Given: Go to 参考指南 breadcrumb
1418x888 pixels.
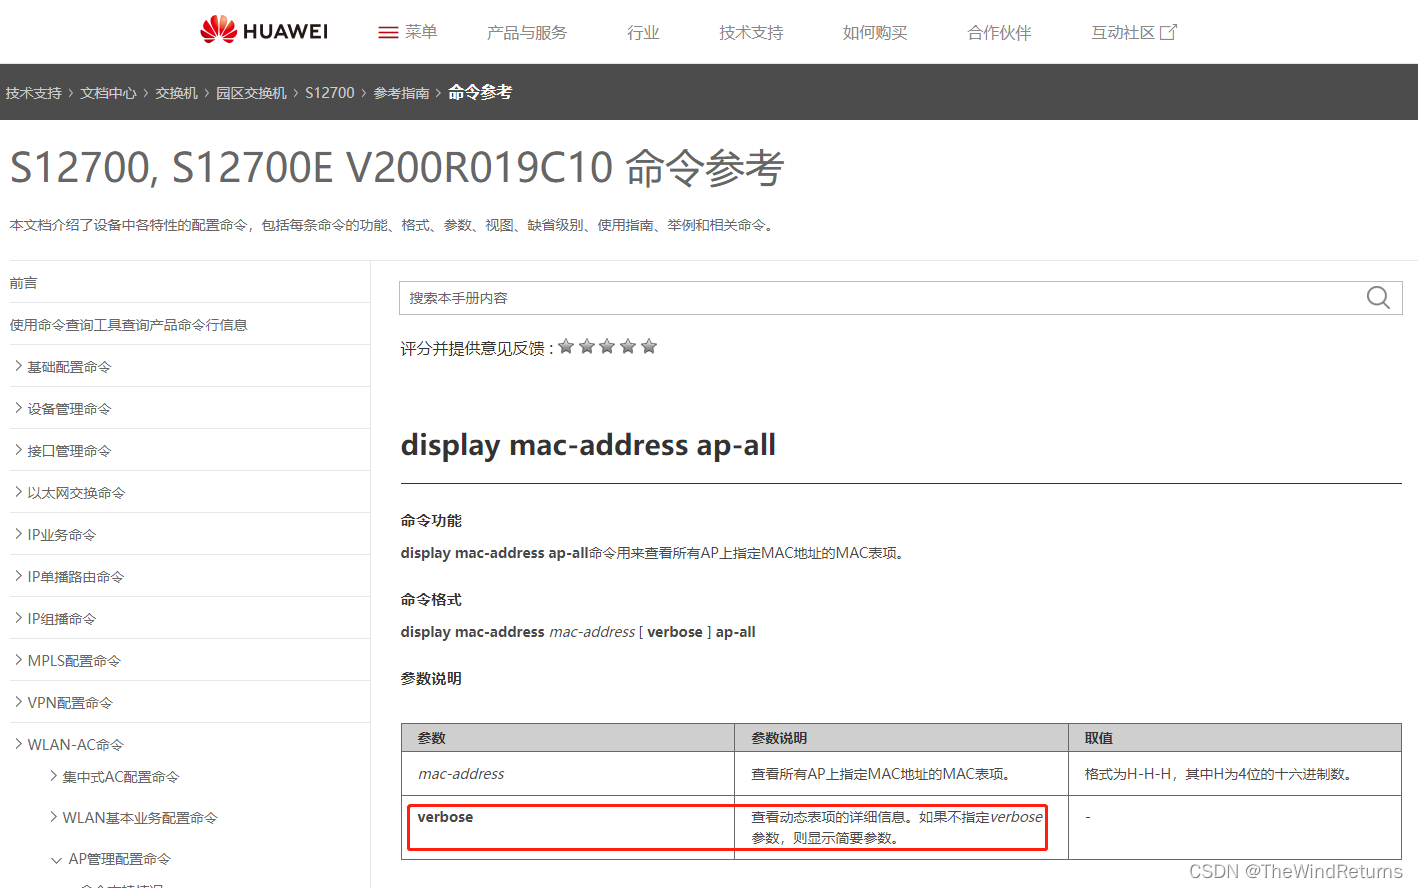Looking at the screenshot, I should 401,92.
